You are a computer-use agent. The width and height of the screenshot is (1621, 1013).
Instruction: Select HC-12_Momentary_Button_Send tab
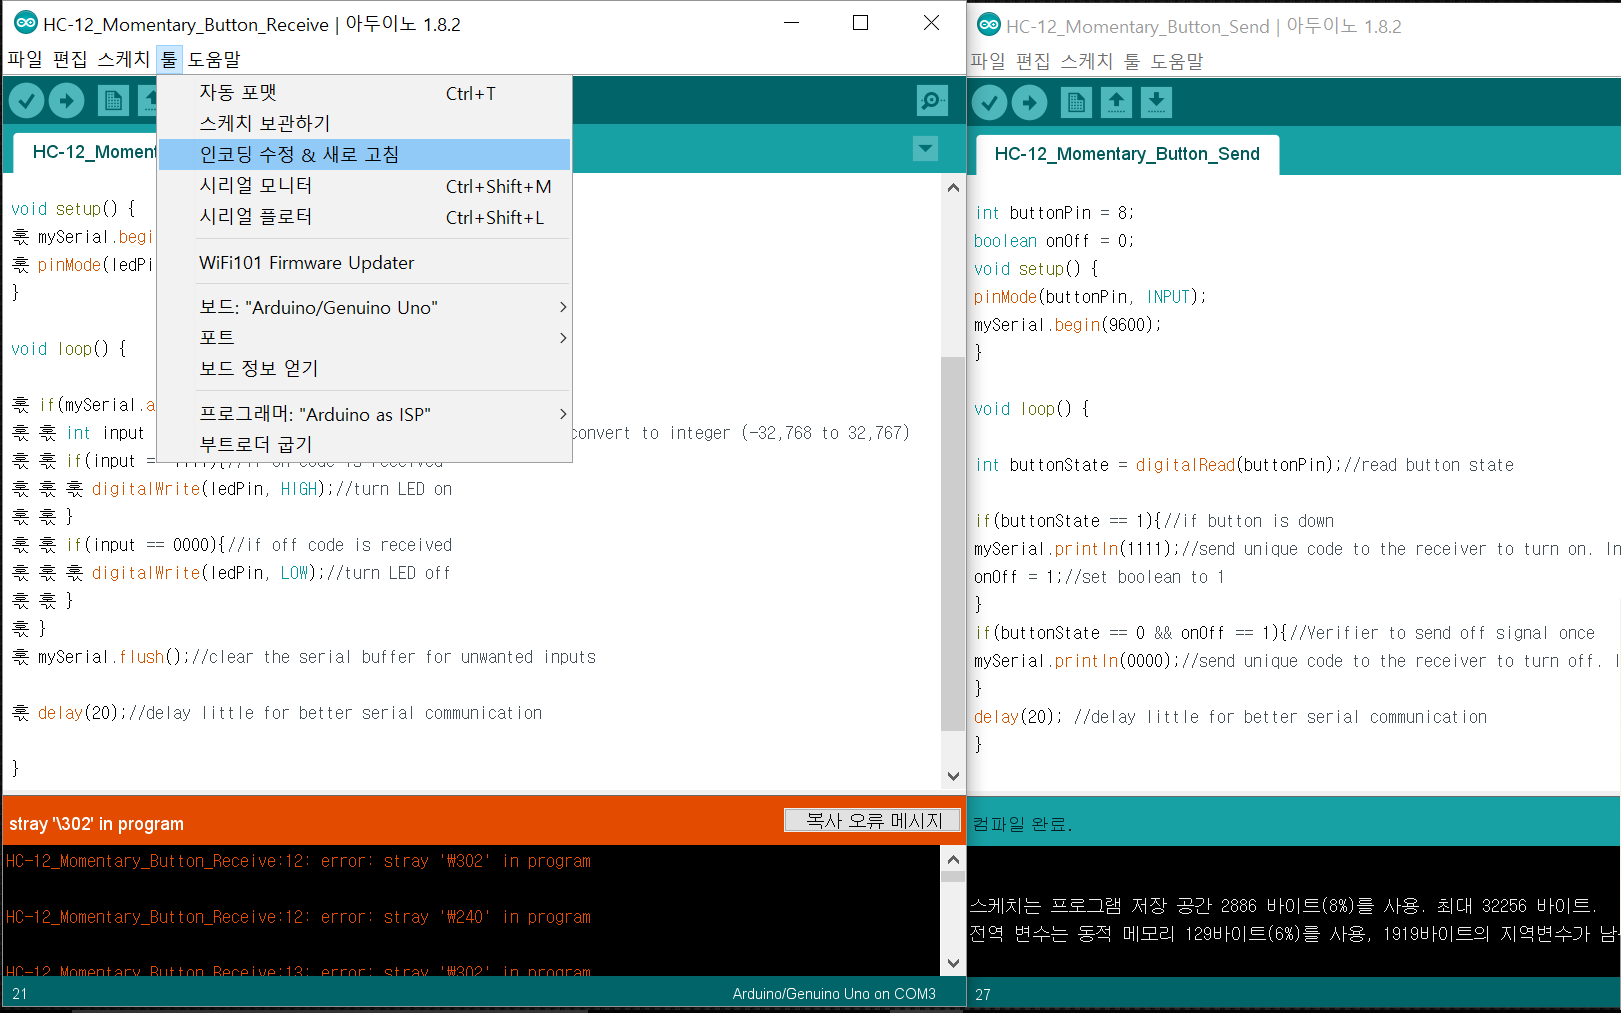click(1127, 154)
